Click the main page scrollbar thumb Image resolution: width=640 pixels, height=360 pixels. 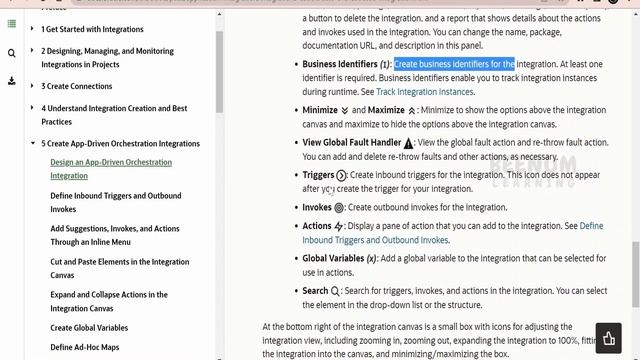pos(636,274)
